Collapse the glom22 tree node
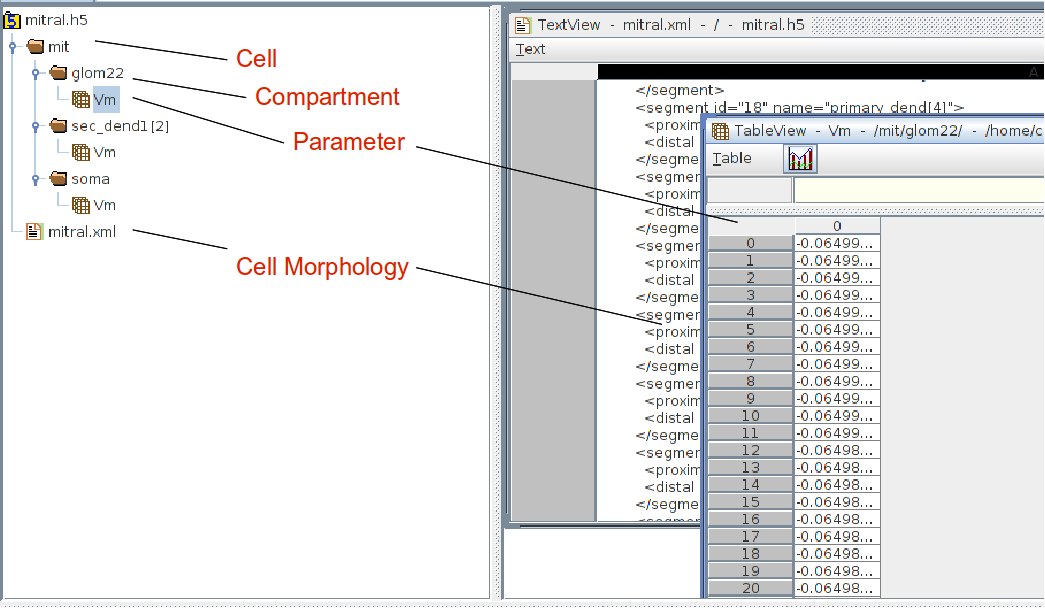This screenshot has height=608, width=1045. 36,73
